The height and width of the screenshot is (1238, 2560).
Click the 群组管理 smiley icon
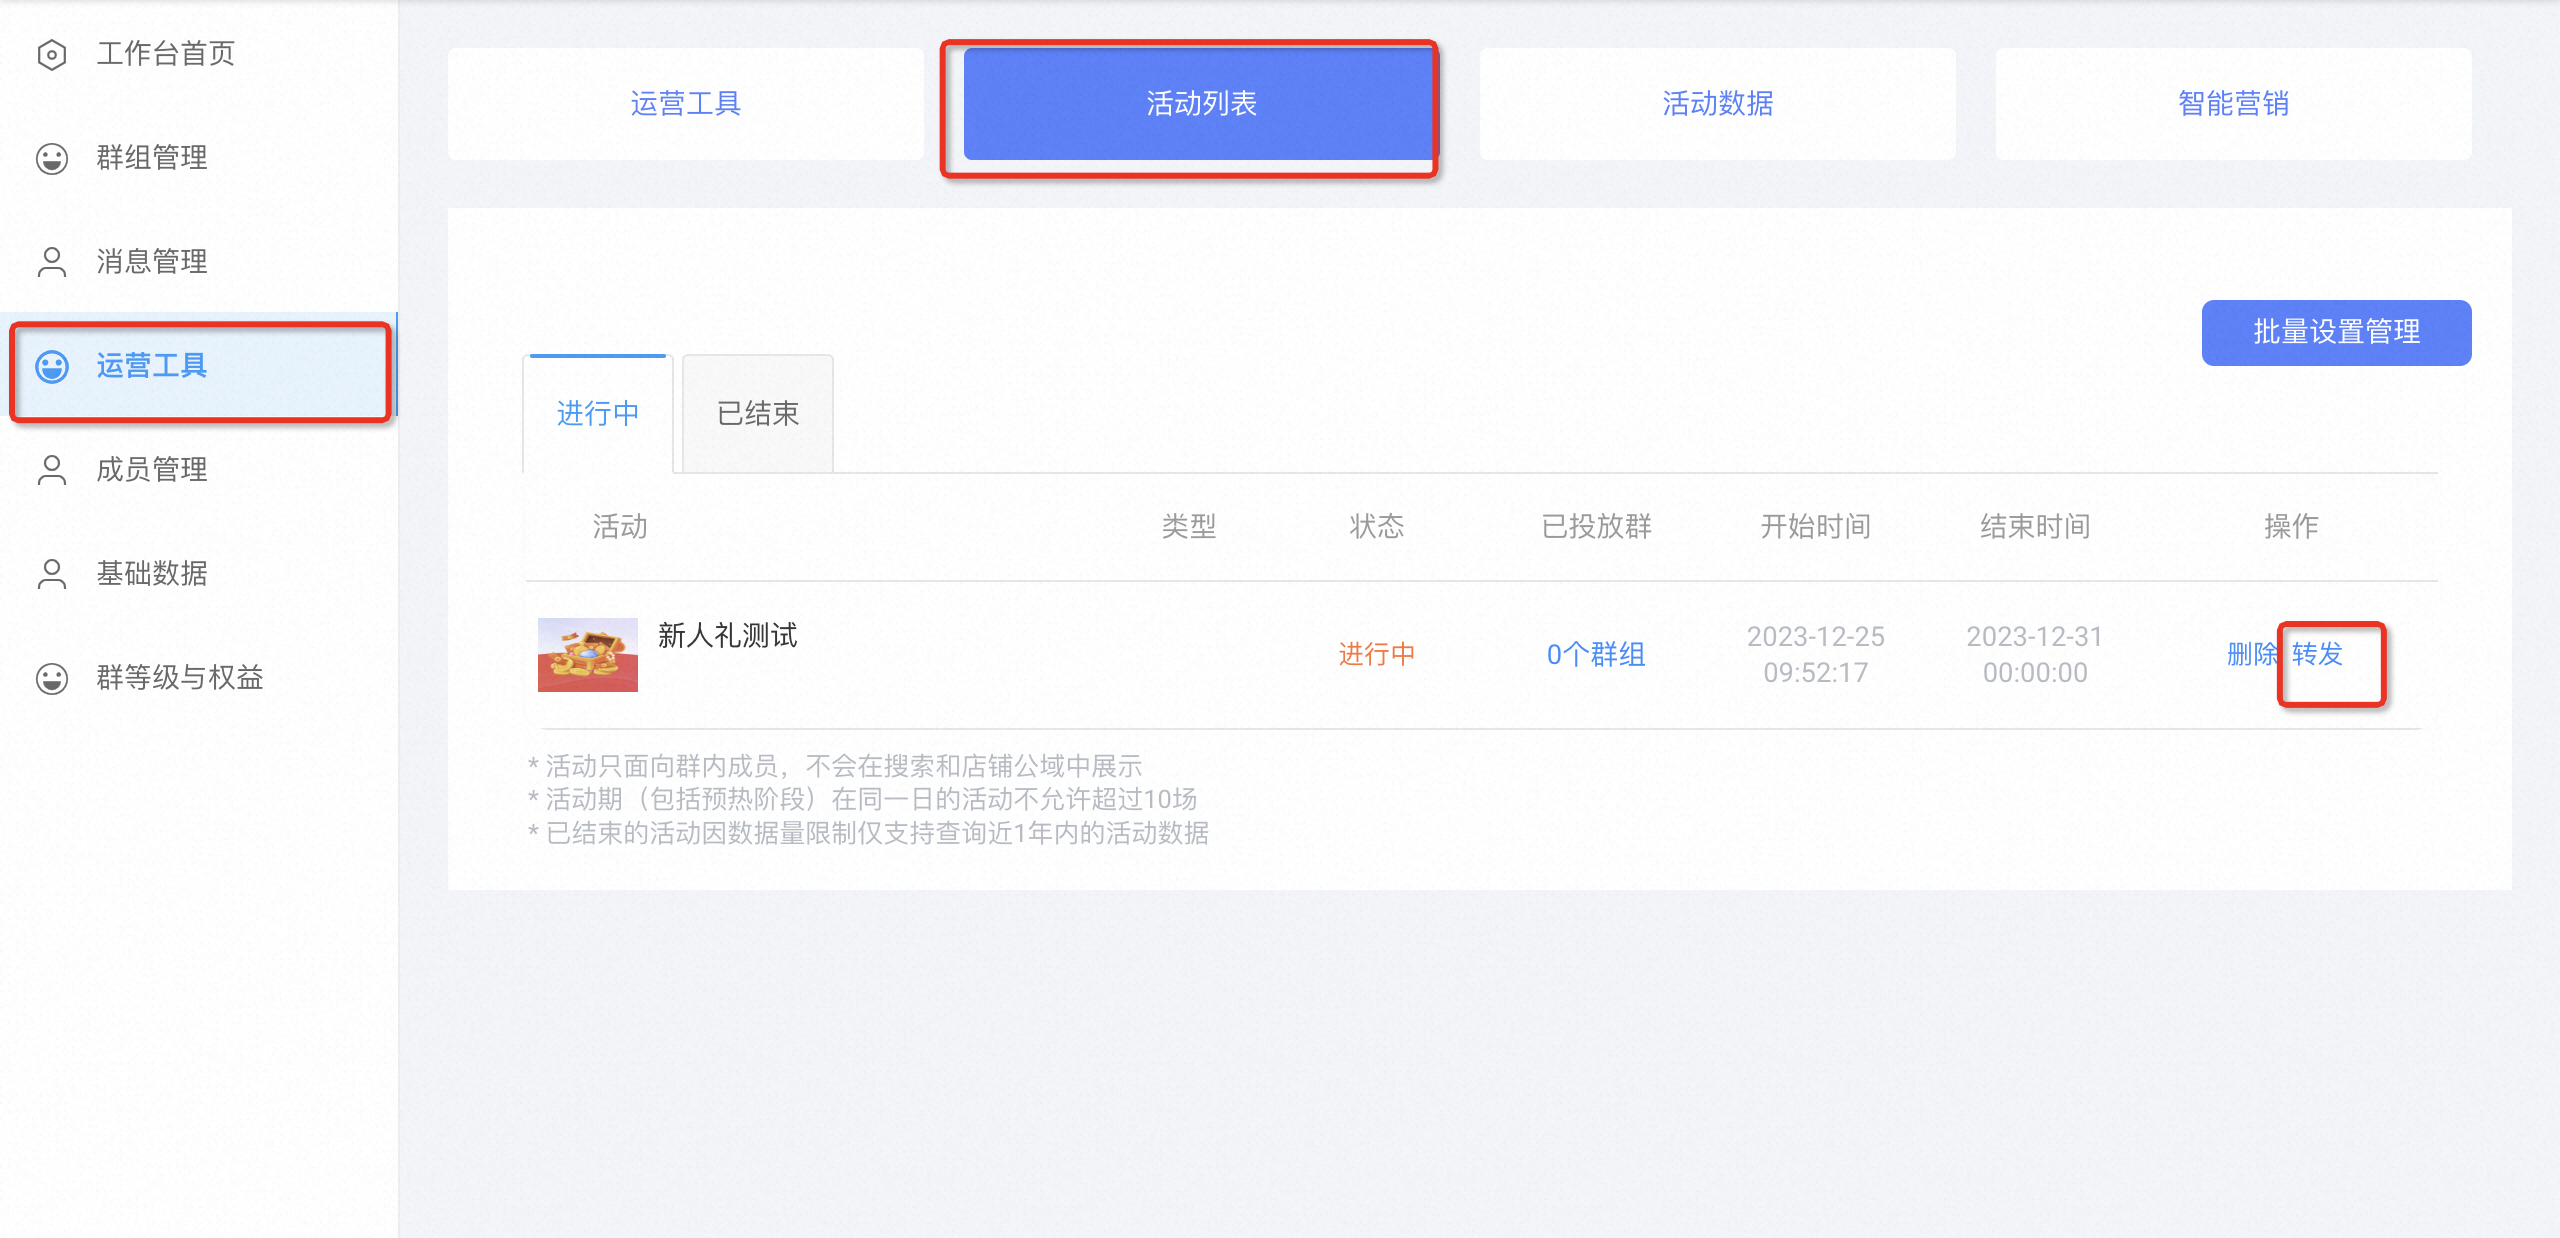52,158
